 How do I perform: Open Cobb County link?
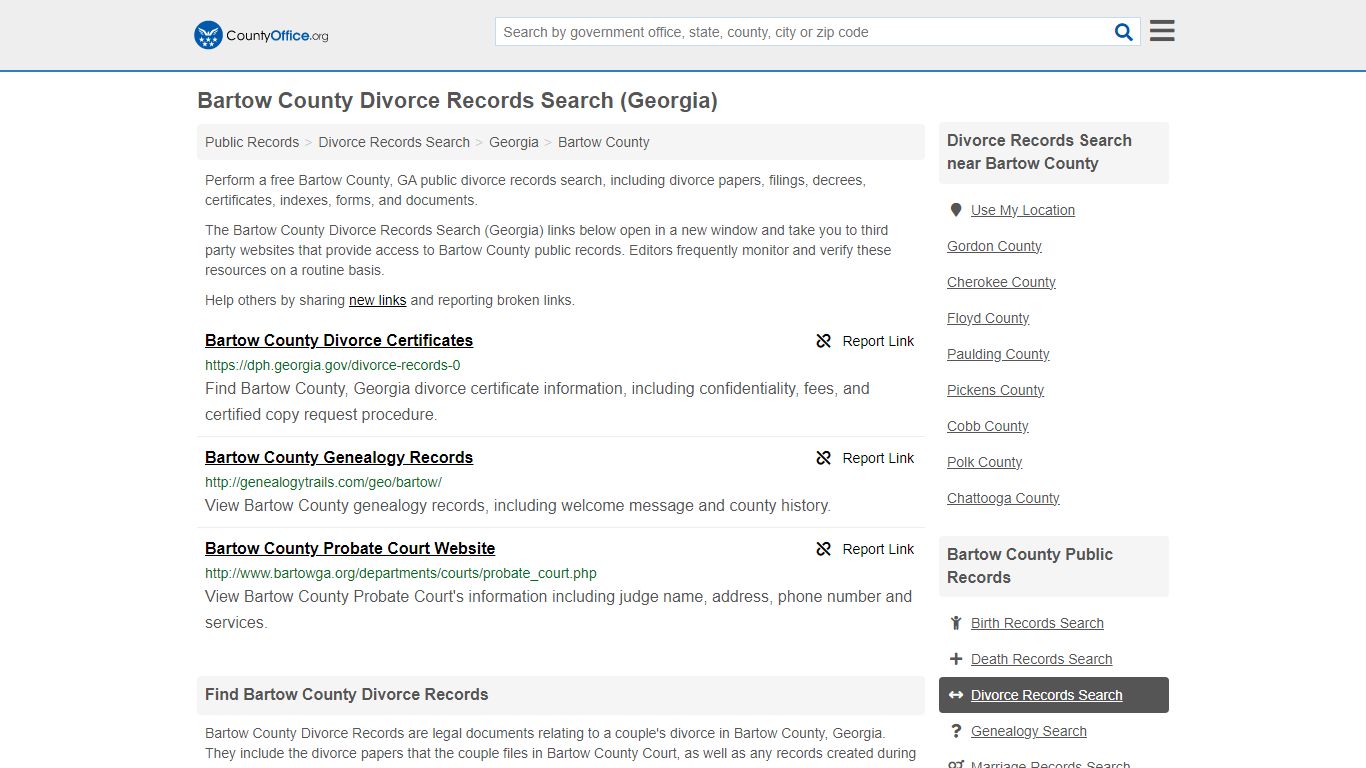988,426
